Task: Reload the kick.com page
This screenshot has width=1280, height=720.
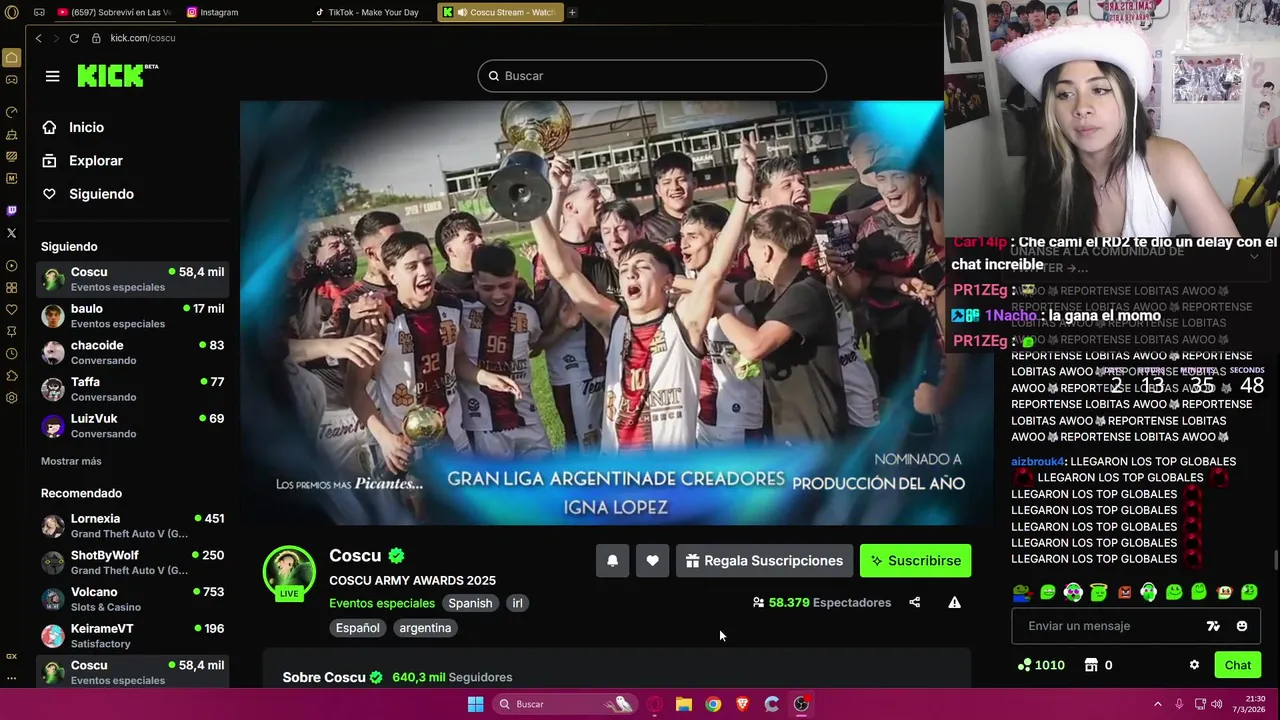Action: pyautogui.click(x=74, y=38)
